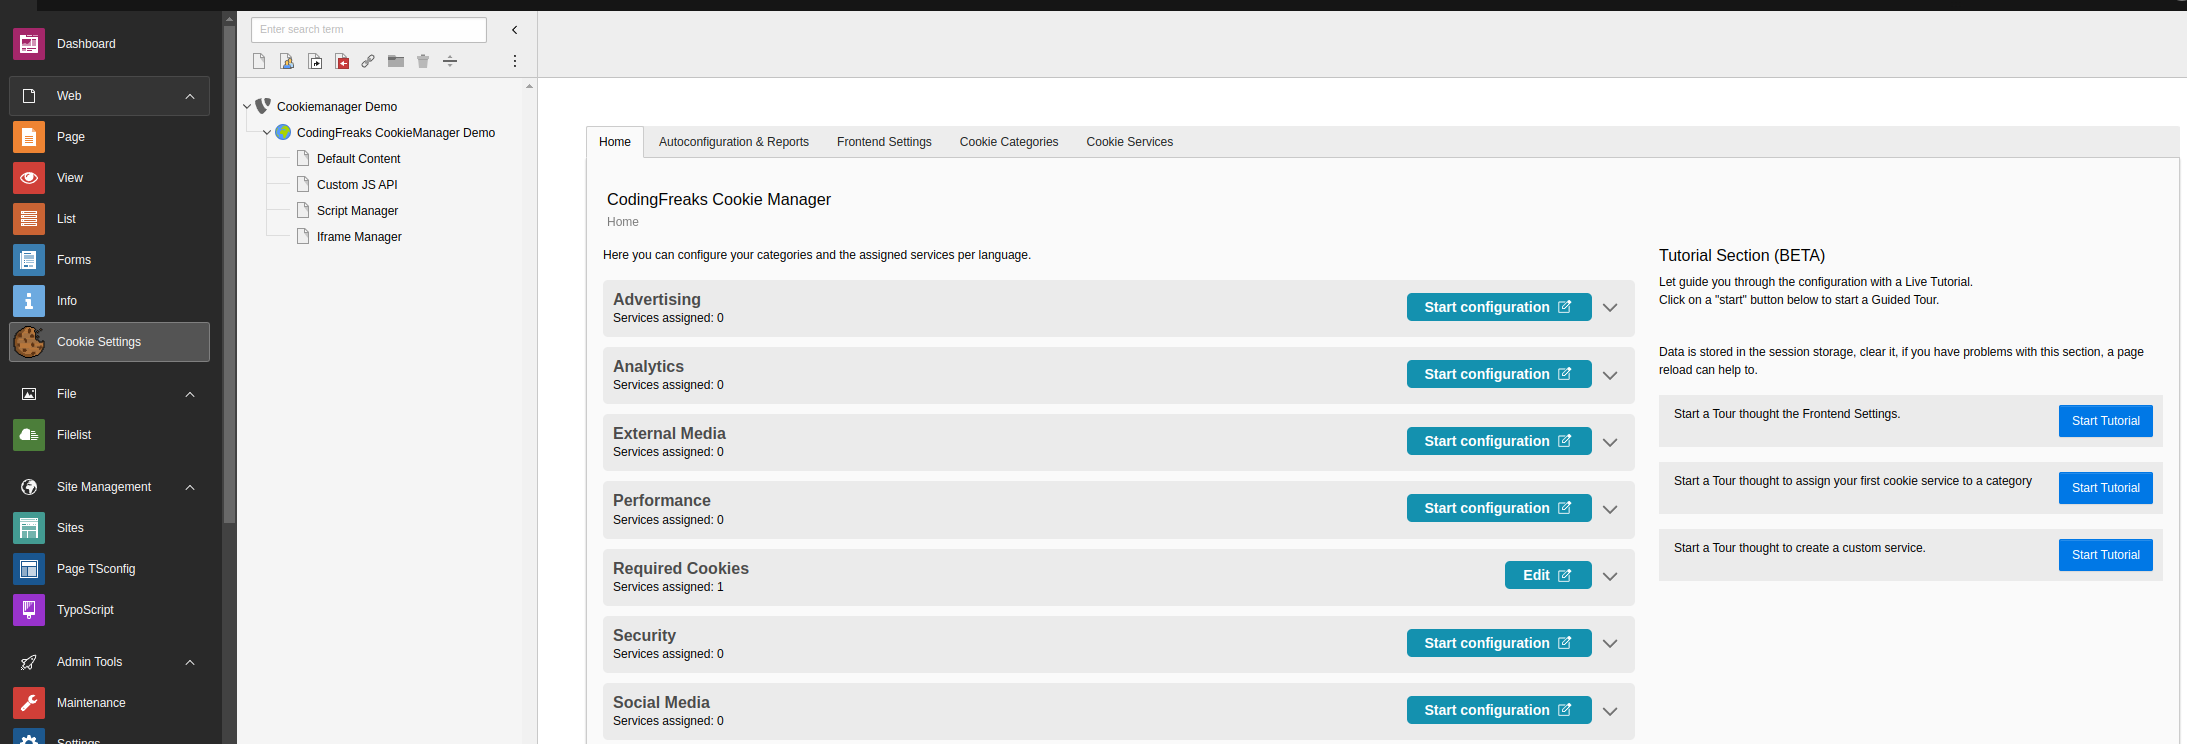Viewport: 2187px width, 744px height.
Task: Start the Frontend Settings tutorial
Action: pos(2105,421)
